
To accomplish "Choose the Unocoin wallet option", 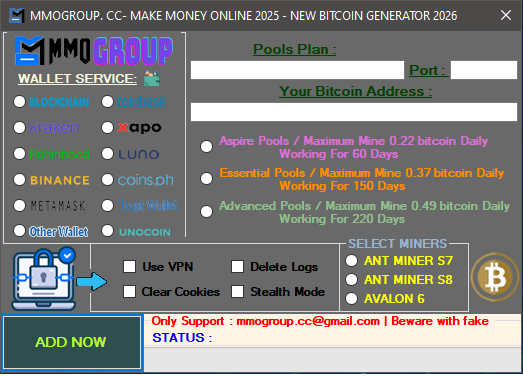I will 107,231.
